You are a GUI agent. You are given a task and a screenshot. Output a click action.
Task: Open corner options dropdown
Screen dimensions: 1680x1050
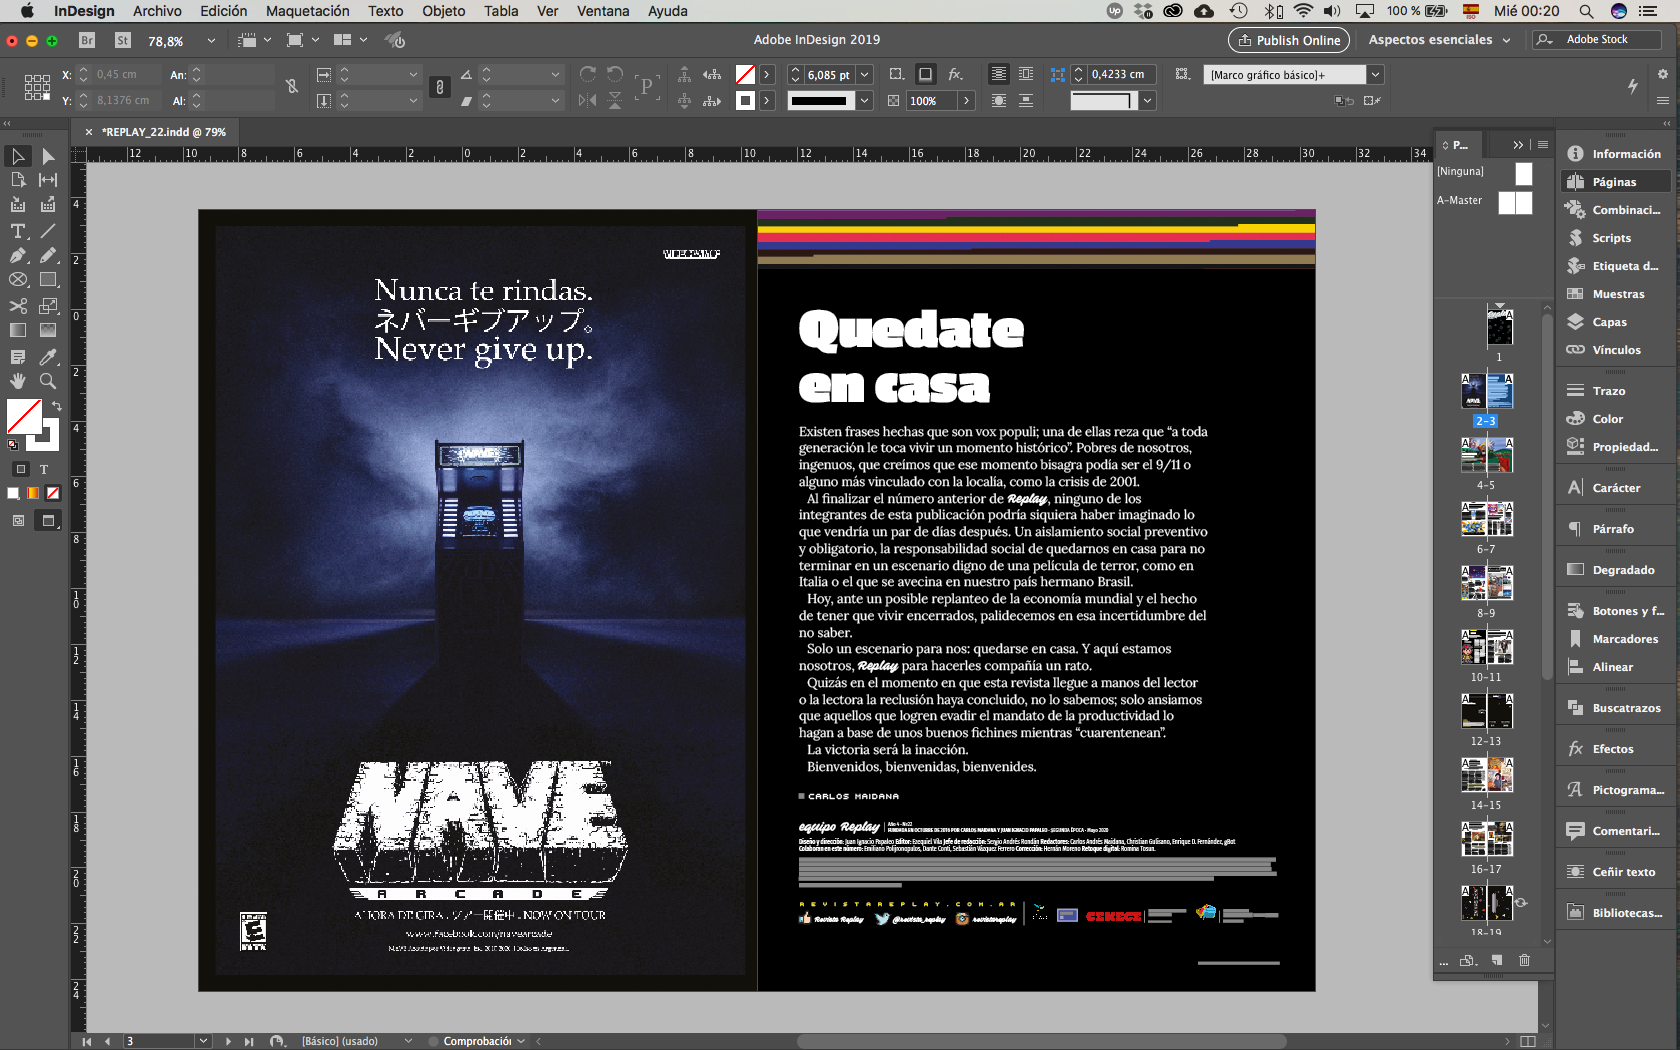[x=1147, y=101]
